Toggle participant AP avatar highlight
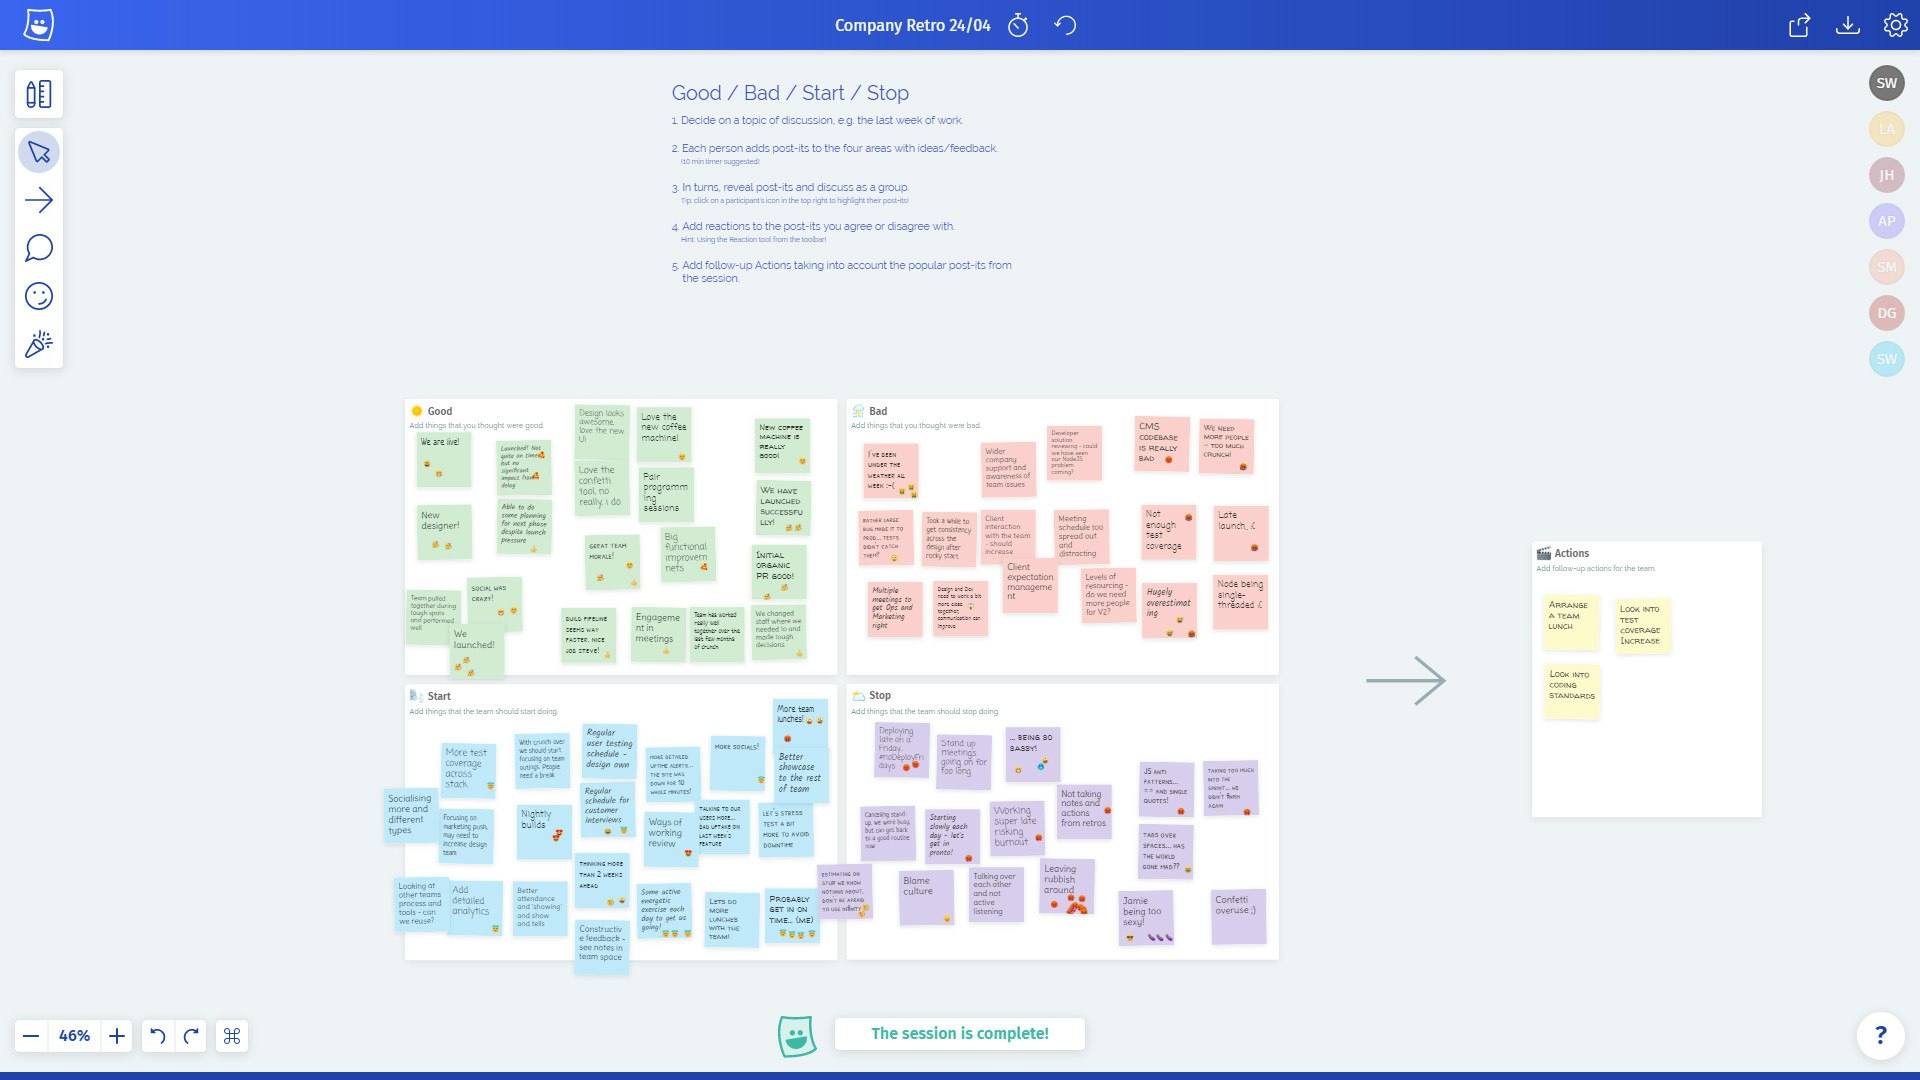The width and height of the screenshot is (1920, 1080). (1886, 221)
